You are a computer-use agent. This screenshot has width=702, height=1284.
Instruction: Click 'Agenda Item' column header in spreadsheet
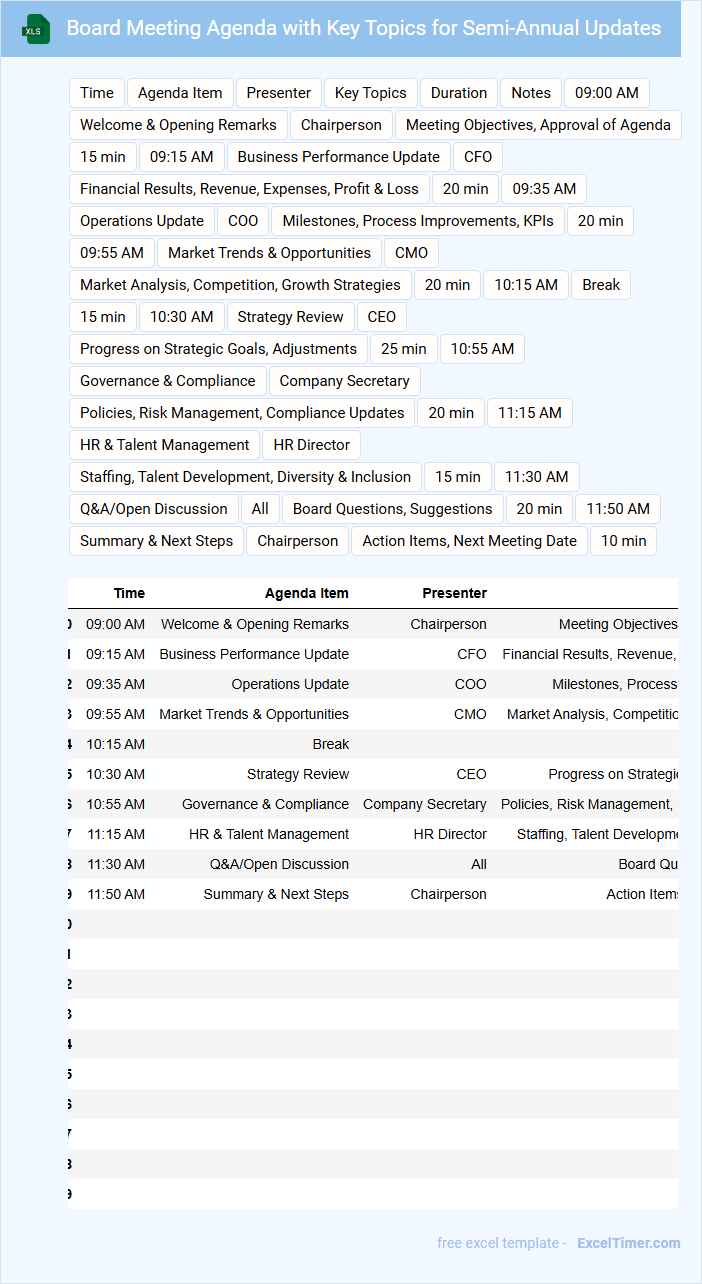(x=307, y=593)
